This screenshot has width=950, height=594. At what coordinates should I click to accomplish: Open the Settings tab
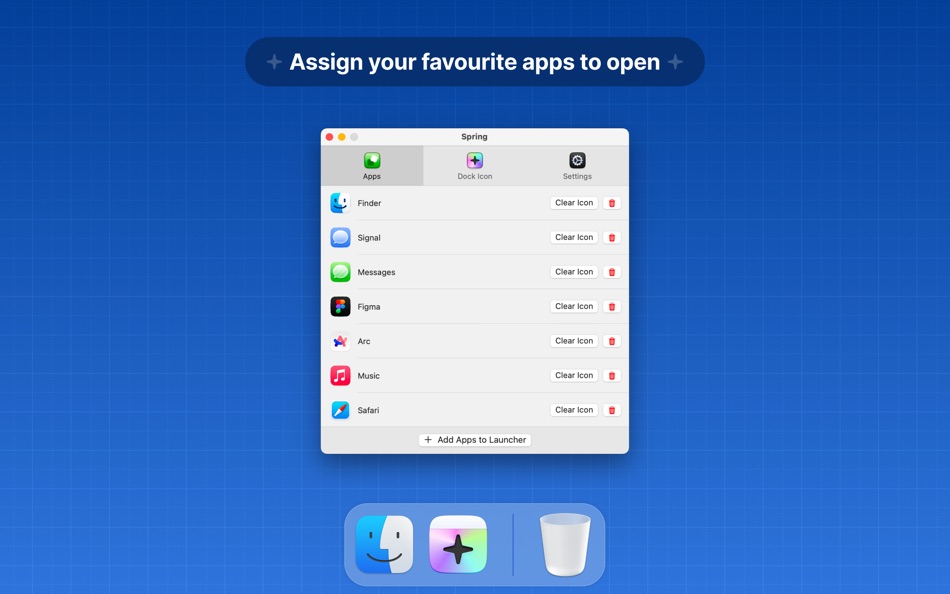577,165
